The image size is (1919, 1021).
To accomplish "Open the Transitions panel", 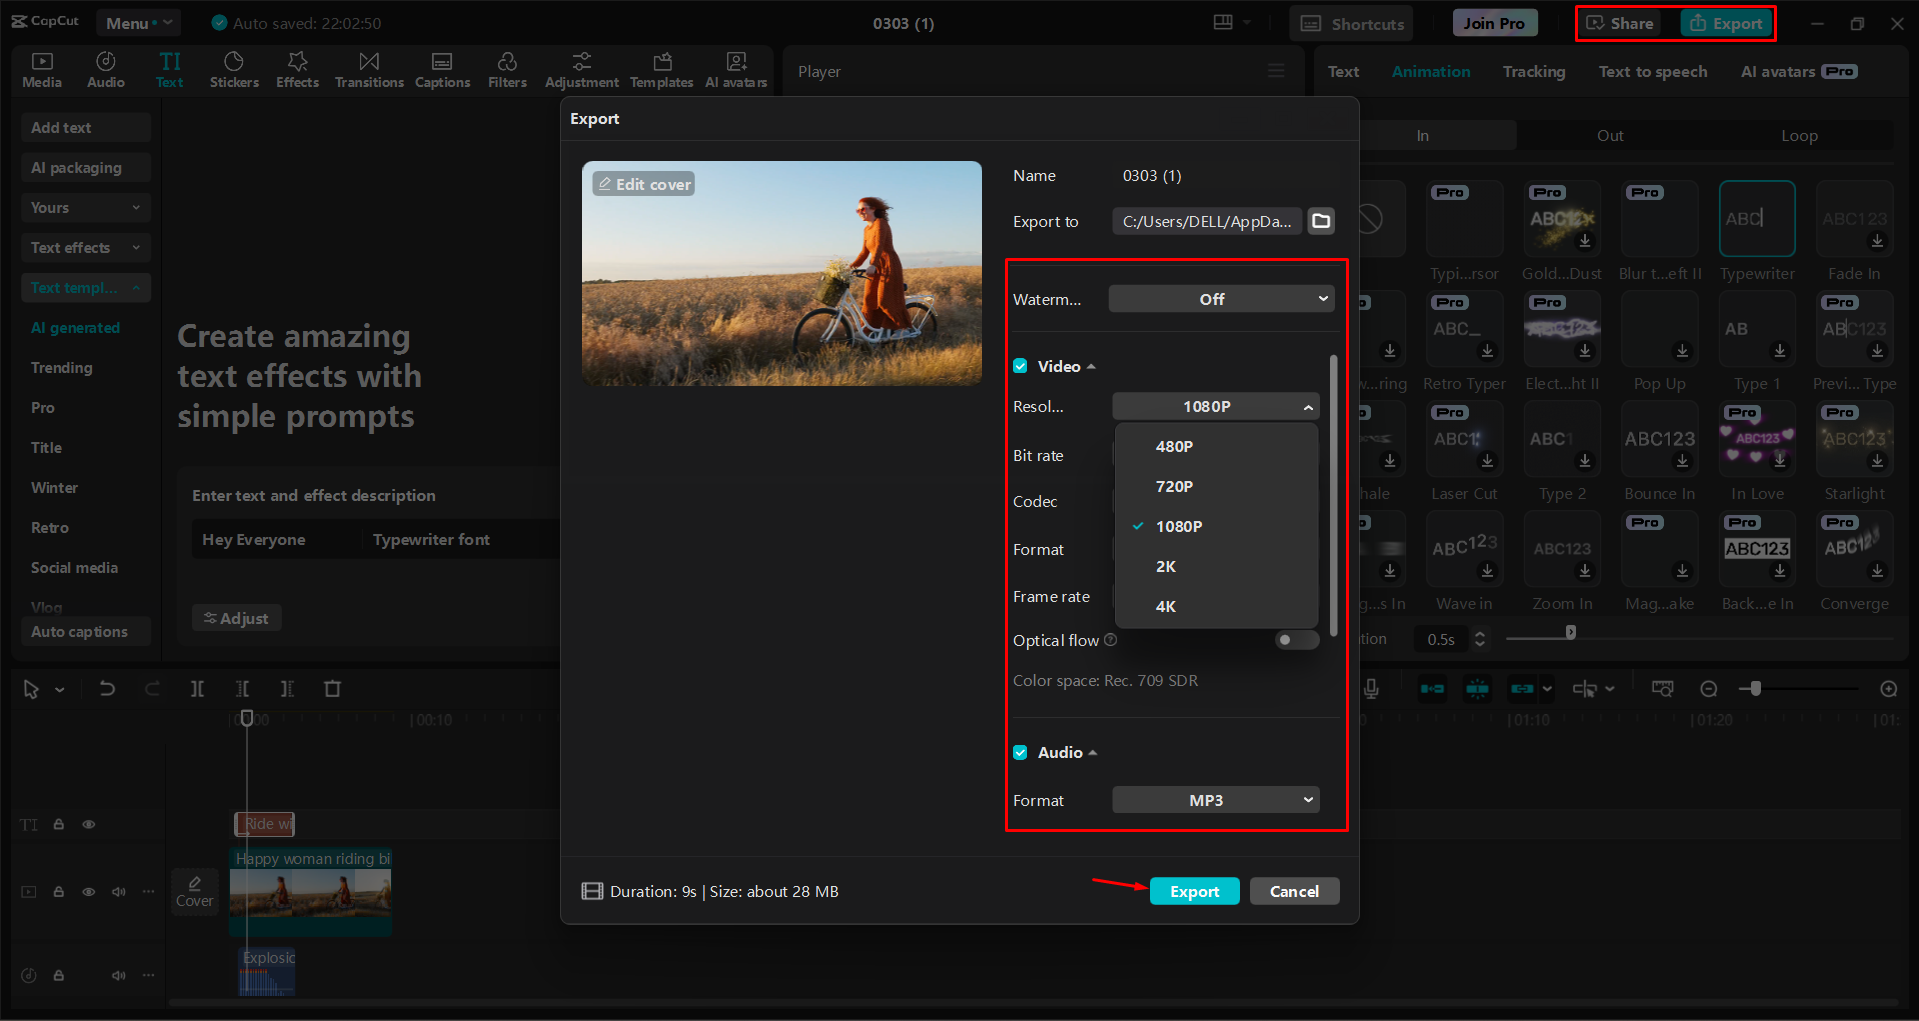I will pyautogui.click(x=368, y=69).
